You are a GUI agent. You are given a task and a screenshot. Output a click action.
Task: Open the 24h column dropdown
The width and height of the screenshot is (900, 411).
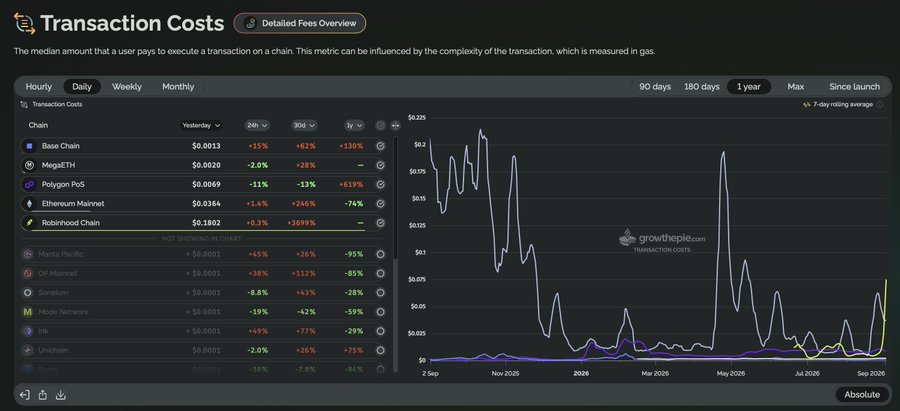tap(257, 125)
